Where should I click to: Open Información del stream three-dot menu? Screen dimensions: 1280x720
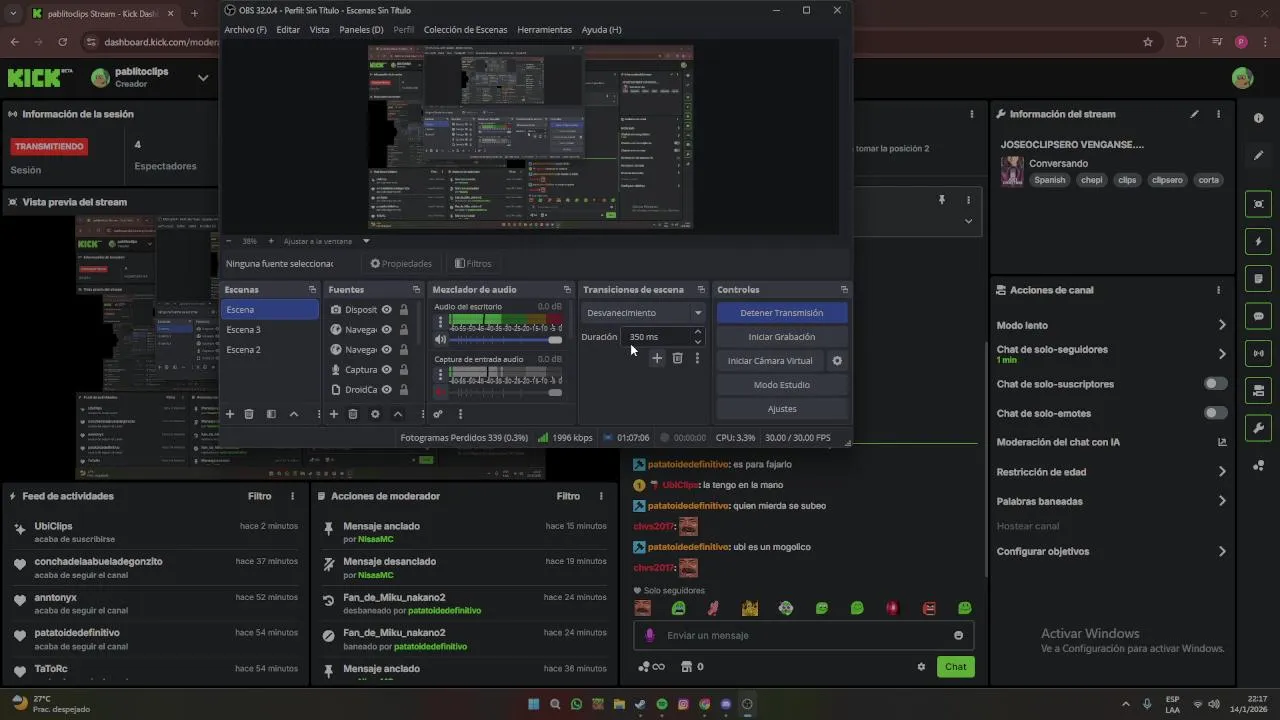1218,114
